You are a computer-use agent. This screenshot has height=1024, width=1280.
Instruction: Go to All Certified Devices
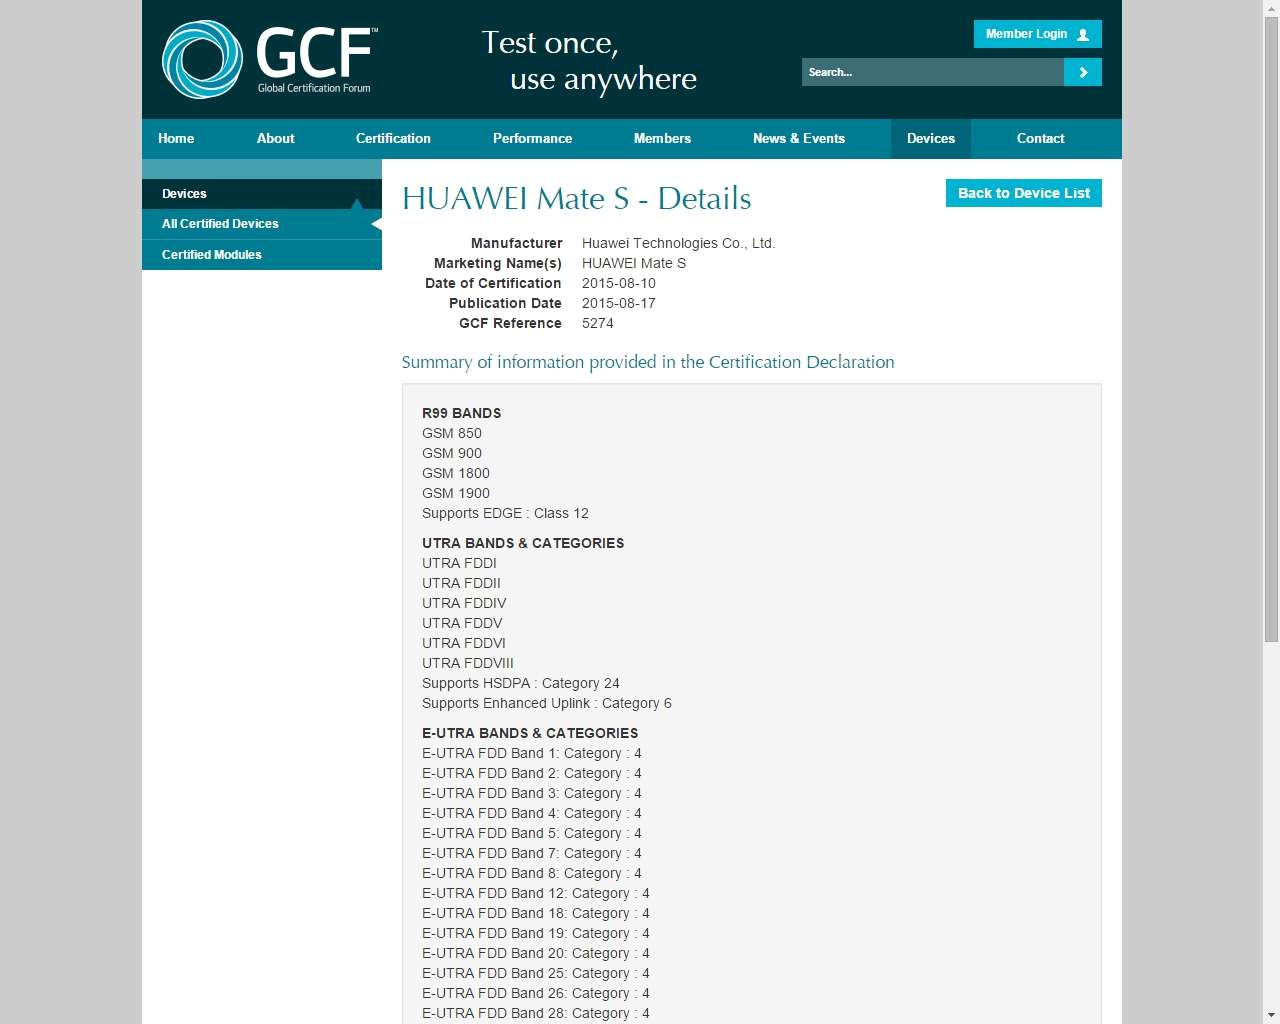pos(262,224)
